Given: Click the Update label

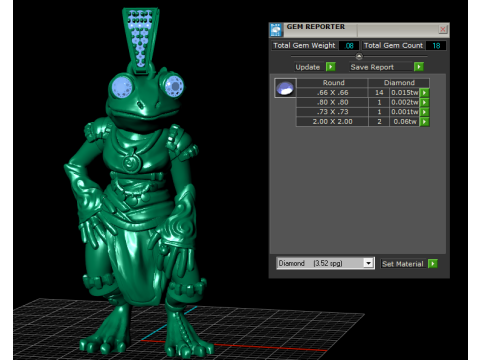Looking at the screenshot, I should coord(307,67).
